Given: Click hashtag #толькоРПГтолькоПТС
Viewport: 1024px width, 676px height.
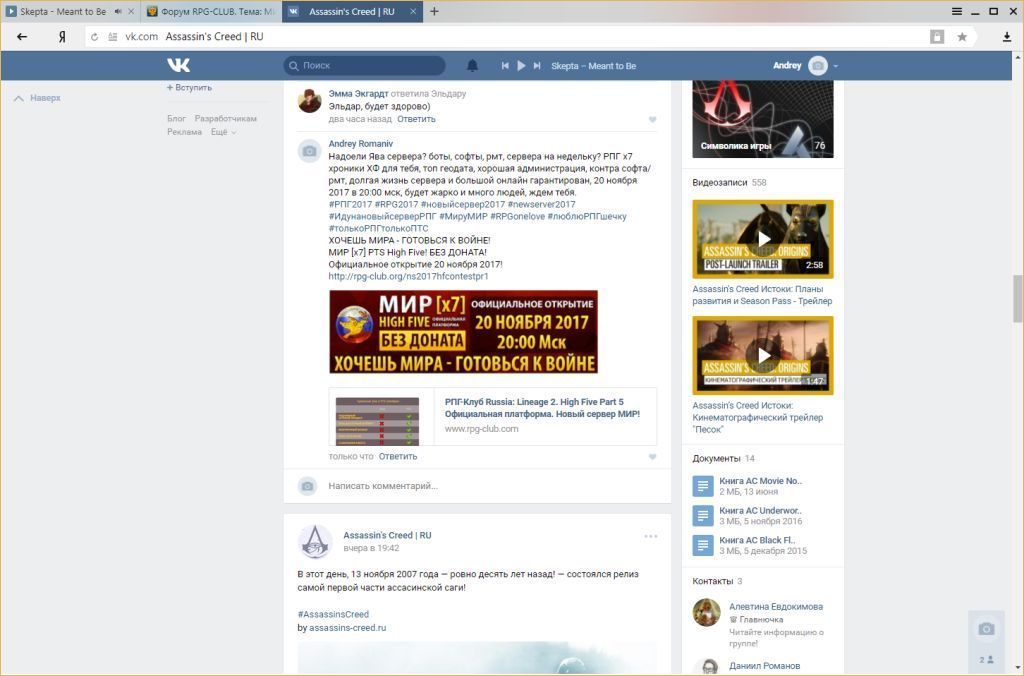Looking at the screenshot, I should (x=378, y=229).
